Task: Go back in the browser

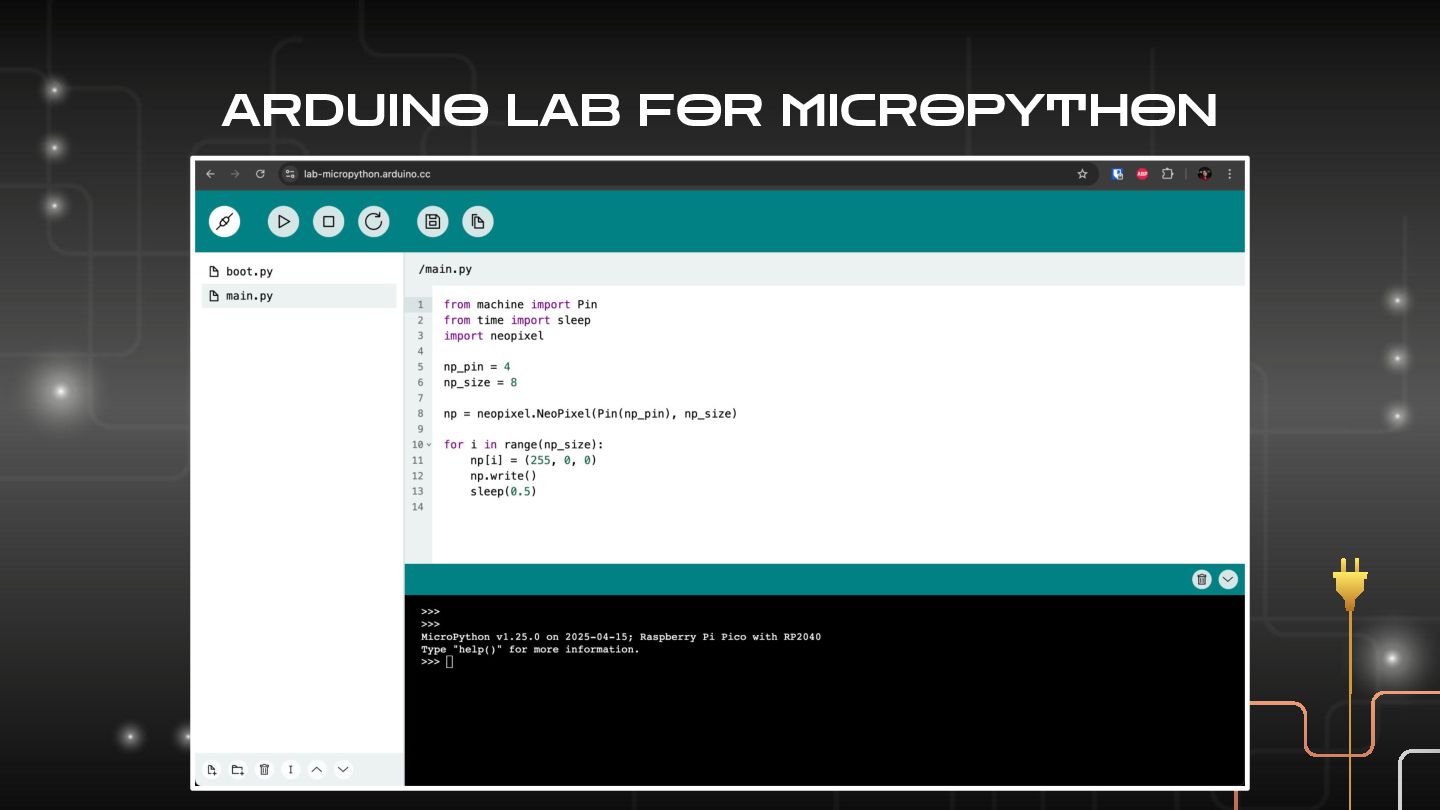Action: point(210,174)
